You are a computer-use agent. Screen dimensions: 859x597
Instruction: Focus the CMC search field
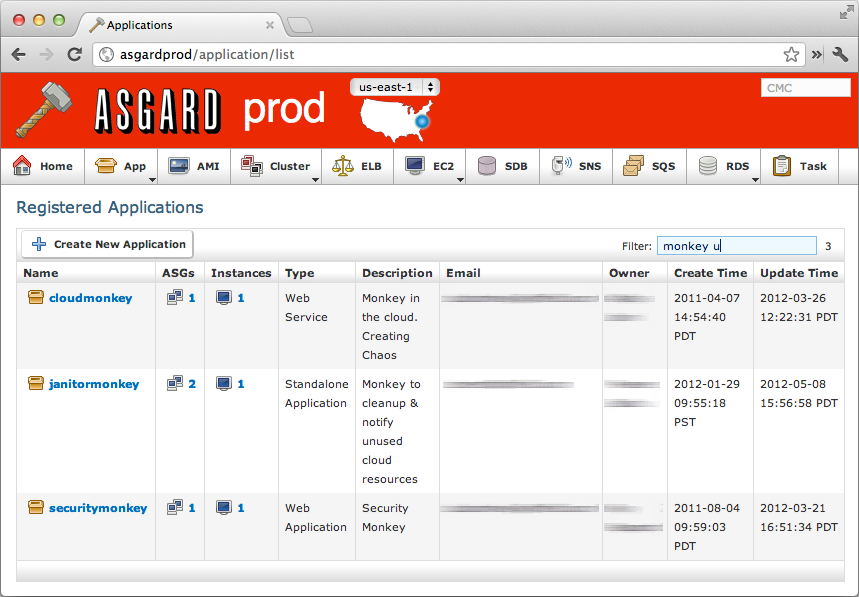[x=805, y=88]
